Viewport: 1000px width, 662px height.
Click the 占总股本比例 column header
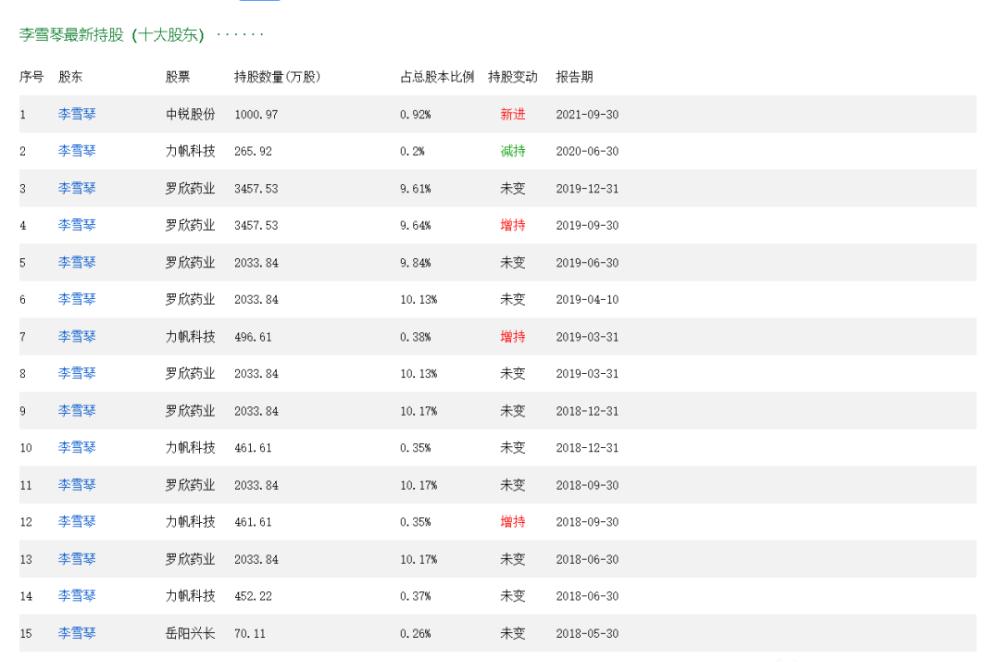coord(437,77)
